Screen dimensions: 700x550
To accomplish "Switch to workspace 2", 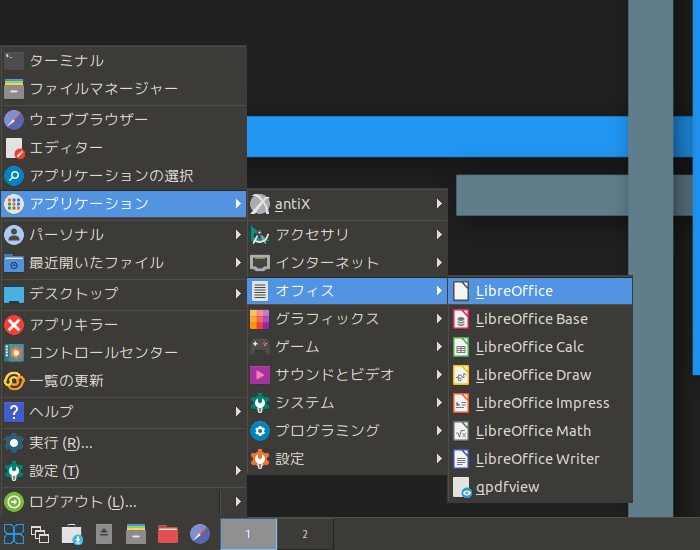I will pos(305,534).
